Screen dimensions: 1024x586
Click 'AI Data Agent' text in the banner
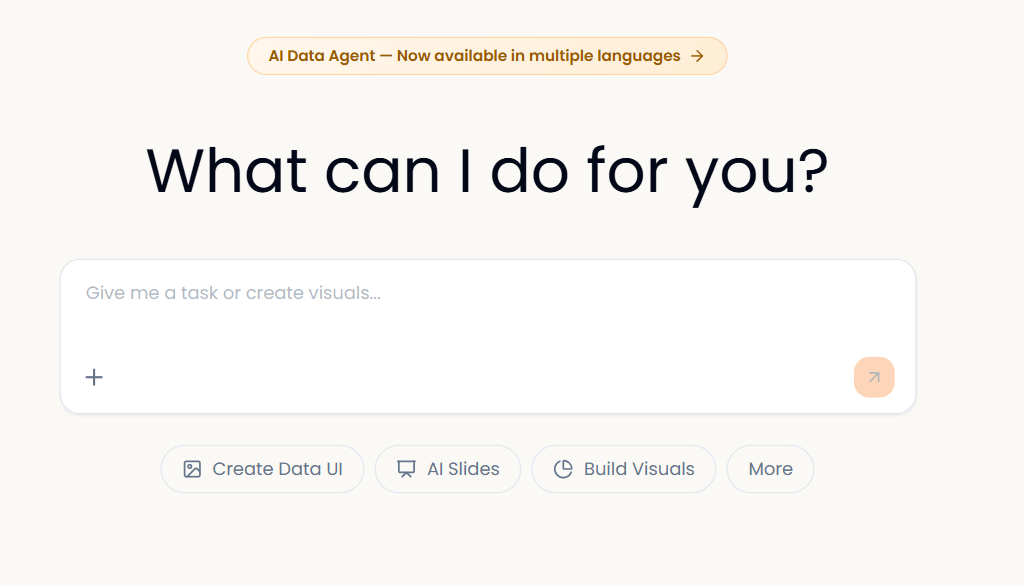point(320,56)
